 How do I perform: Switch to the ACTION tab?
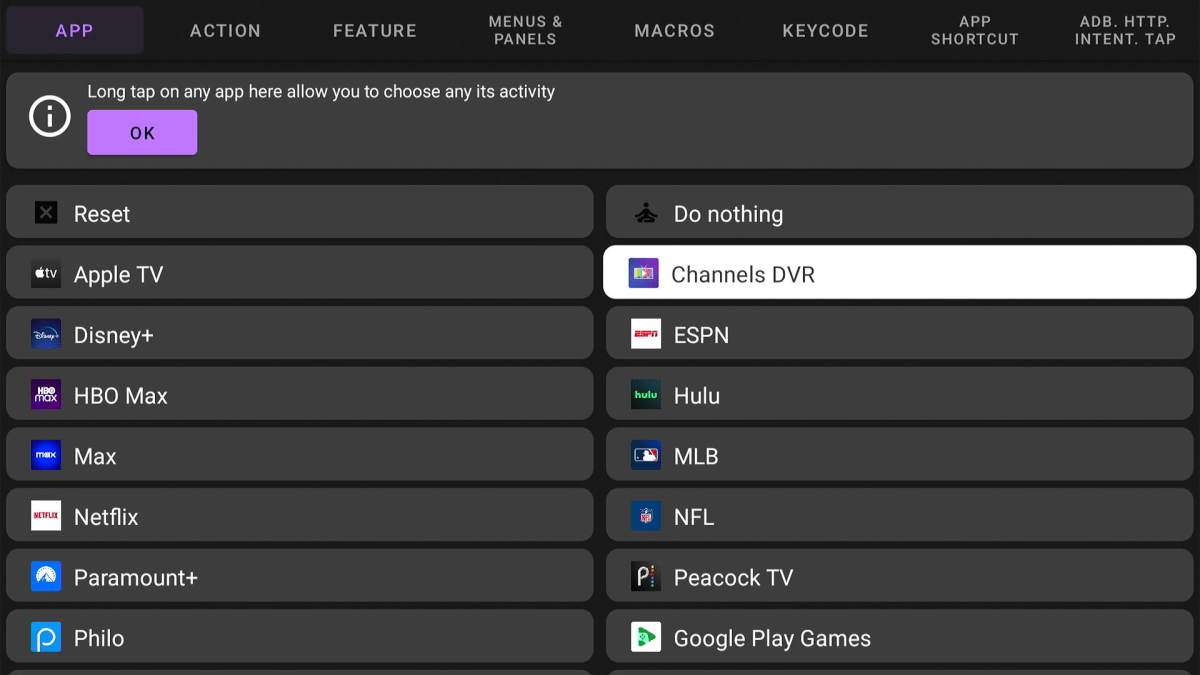pyautogui.click(x=225, y=30)
